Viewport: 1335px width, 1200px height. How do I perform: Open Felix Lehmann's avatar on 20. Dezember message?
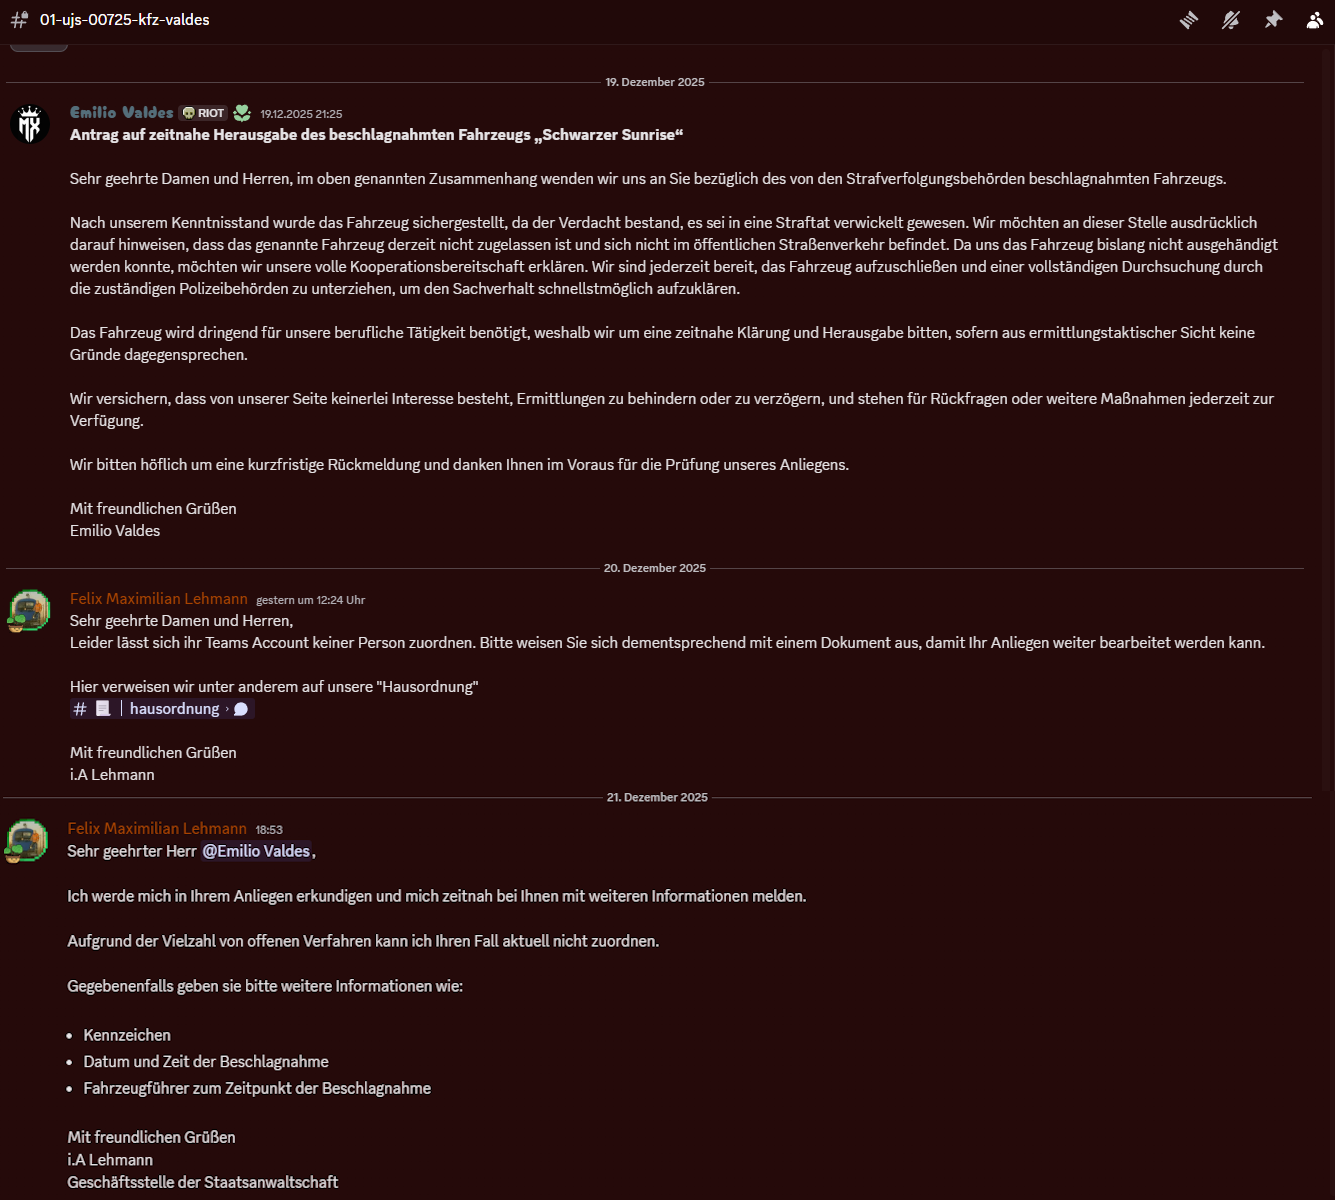(x=30, y=610)
